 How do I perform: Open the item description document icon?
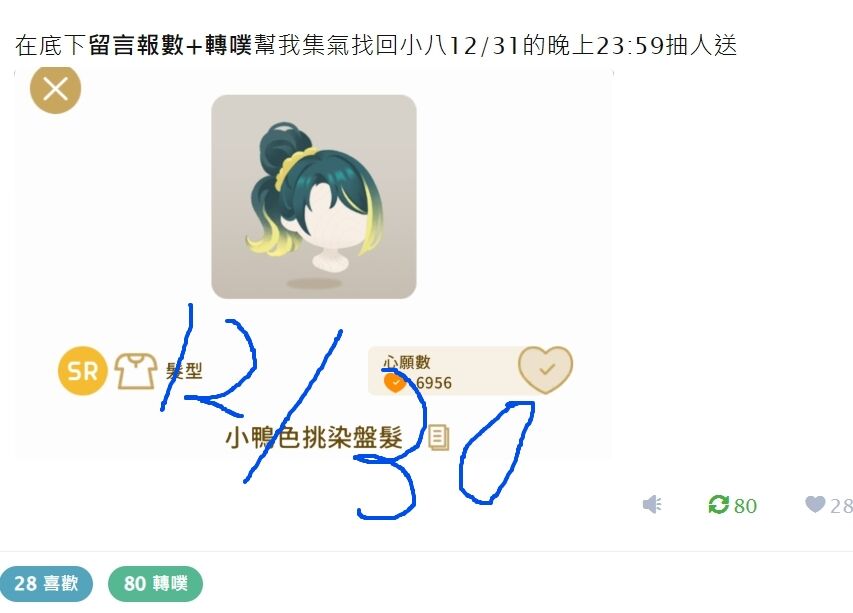point(439,437)
